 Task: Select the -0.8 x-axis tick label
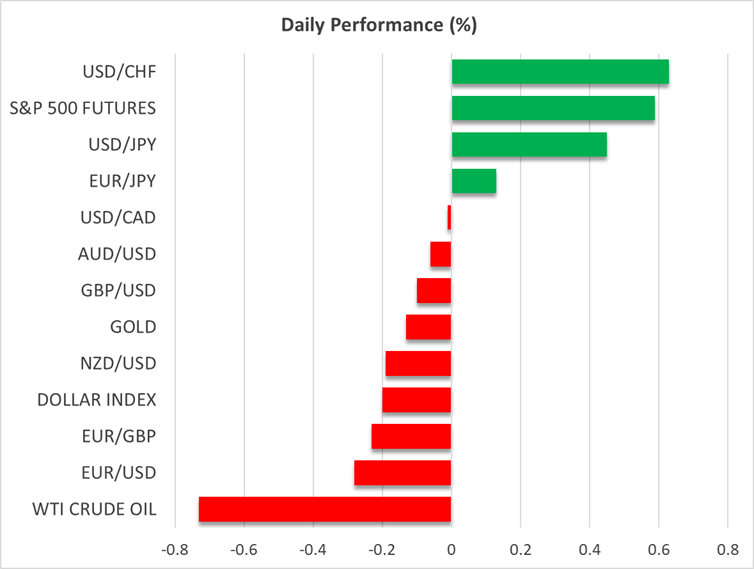(173, 549)
